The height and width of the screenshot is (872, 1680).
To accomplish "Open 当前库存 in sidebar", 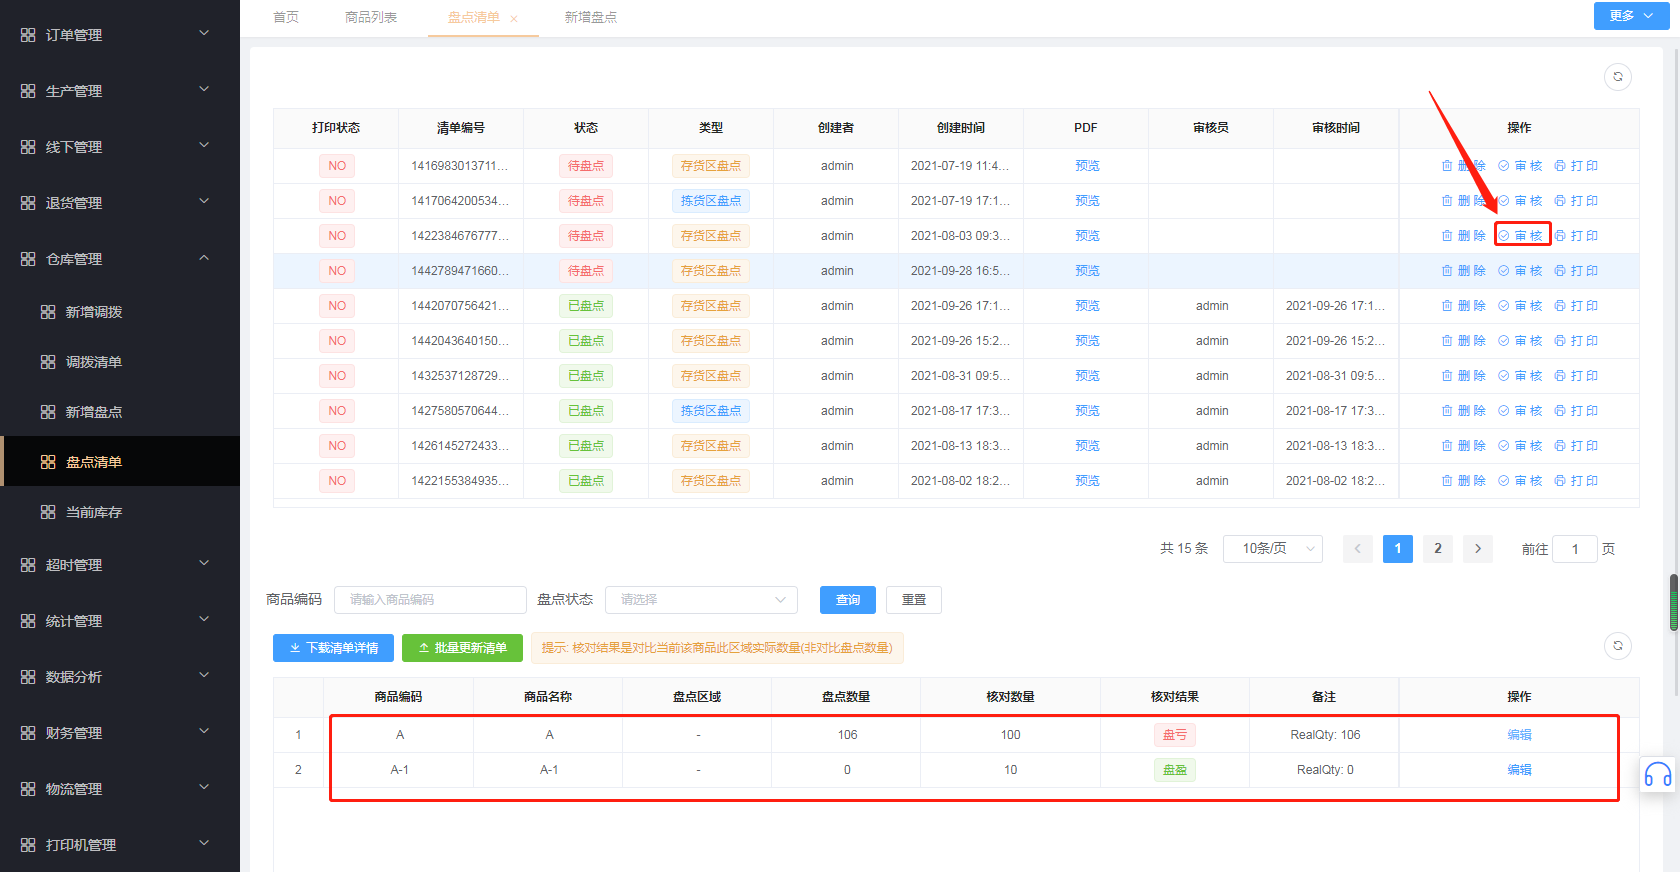I will point(120,512).
